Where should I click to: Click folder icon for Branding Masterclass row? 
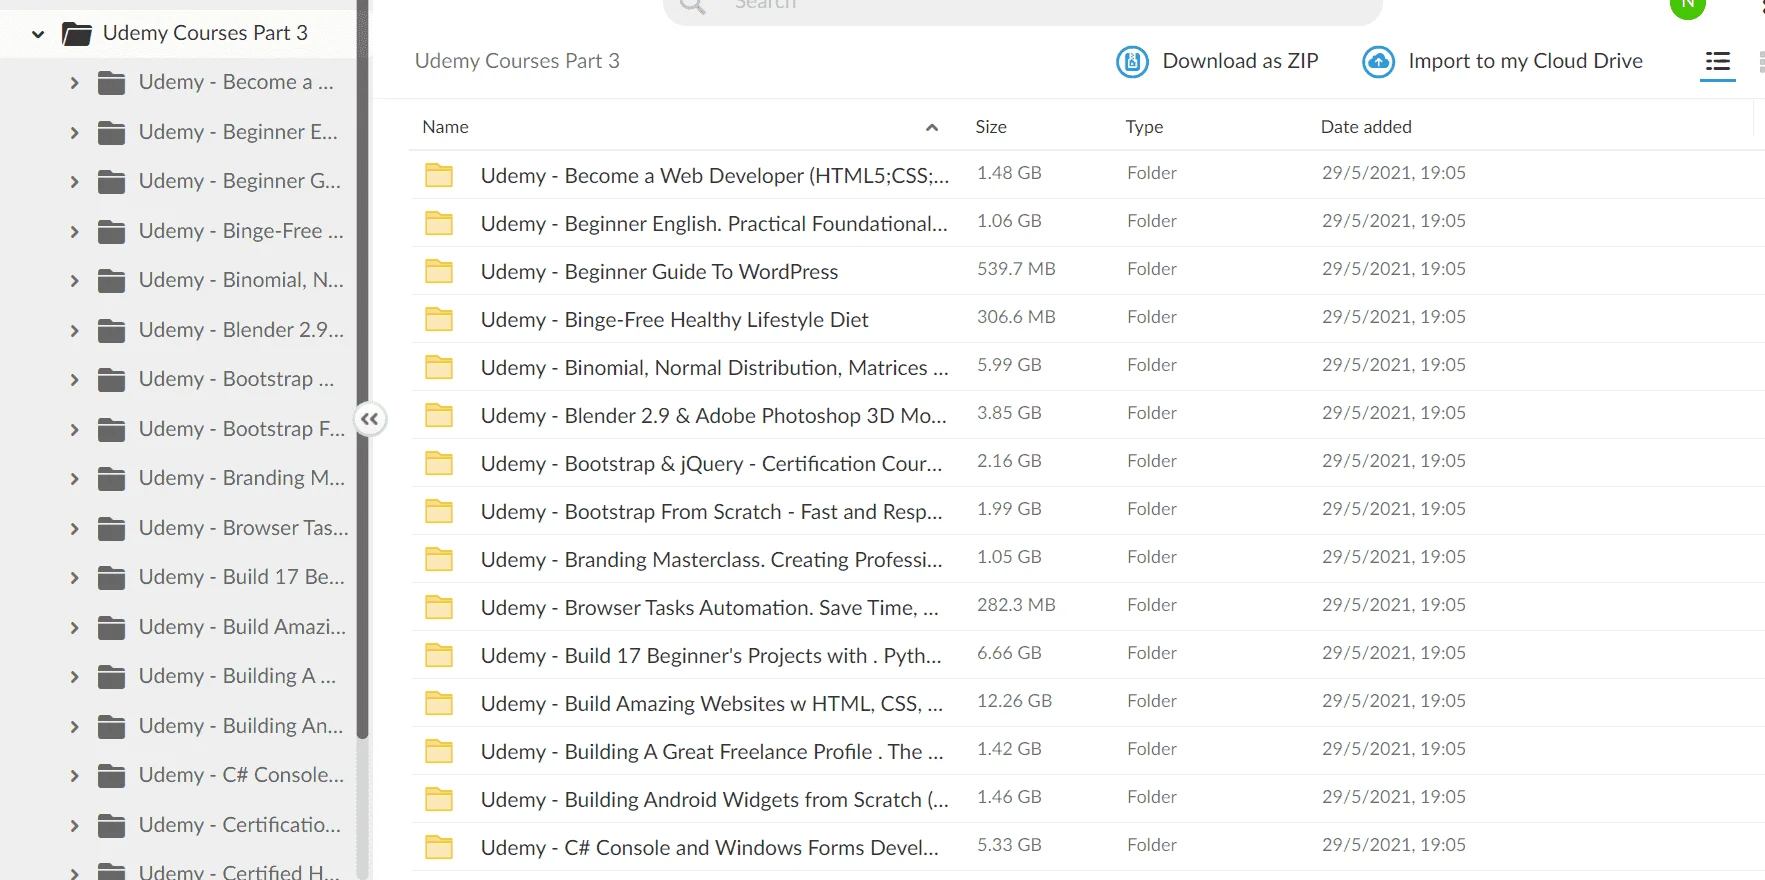click(x=439, y=559)
